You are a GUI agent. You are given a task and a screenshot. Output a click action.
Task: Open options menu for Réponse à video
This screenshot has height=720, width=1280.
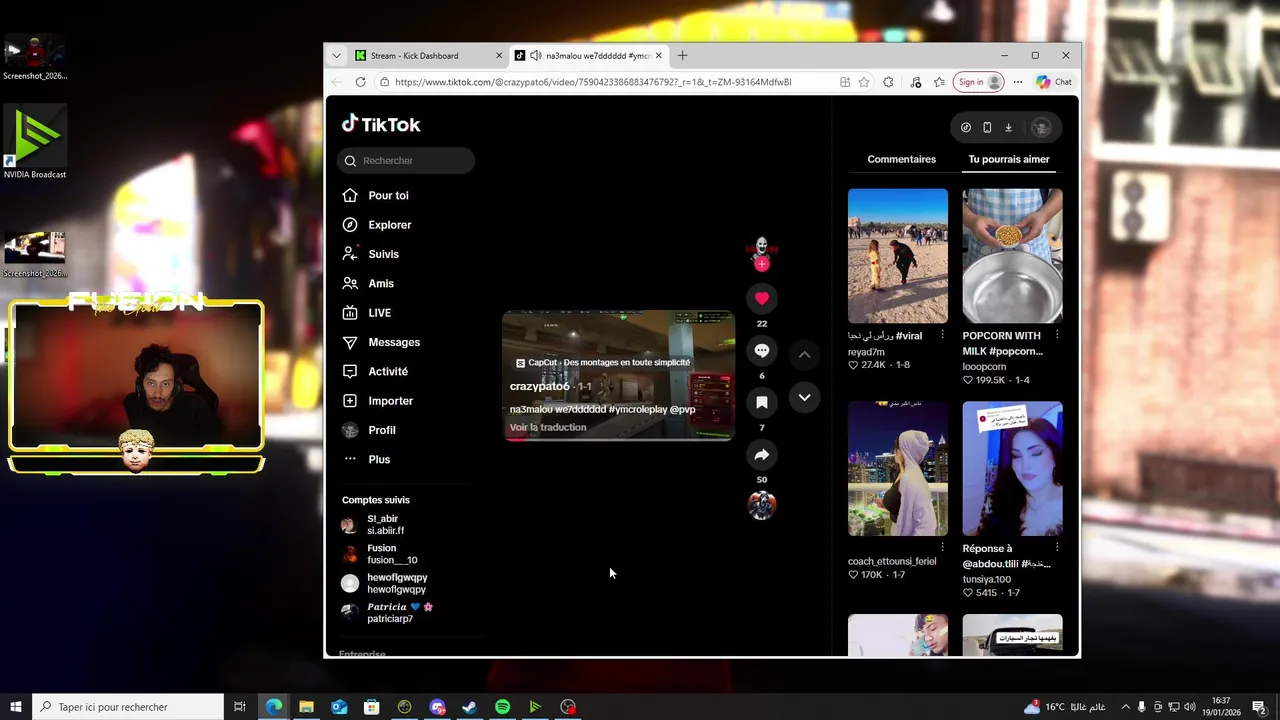(x=1057, y=548)
